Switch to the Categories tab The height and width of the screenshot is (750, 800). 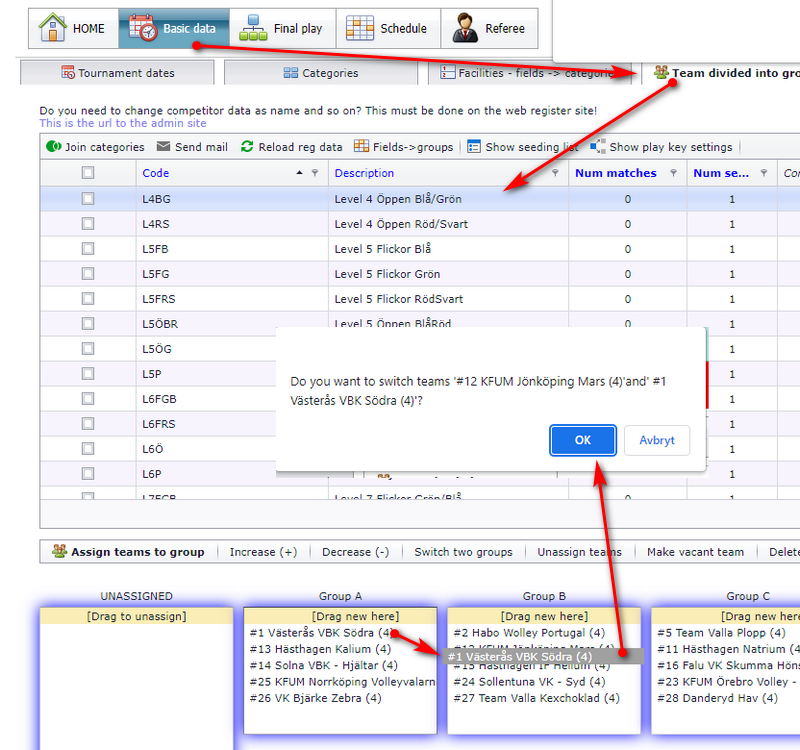click(321, 72)
